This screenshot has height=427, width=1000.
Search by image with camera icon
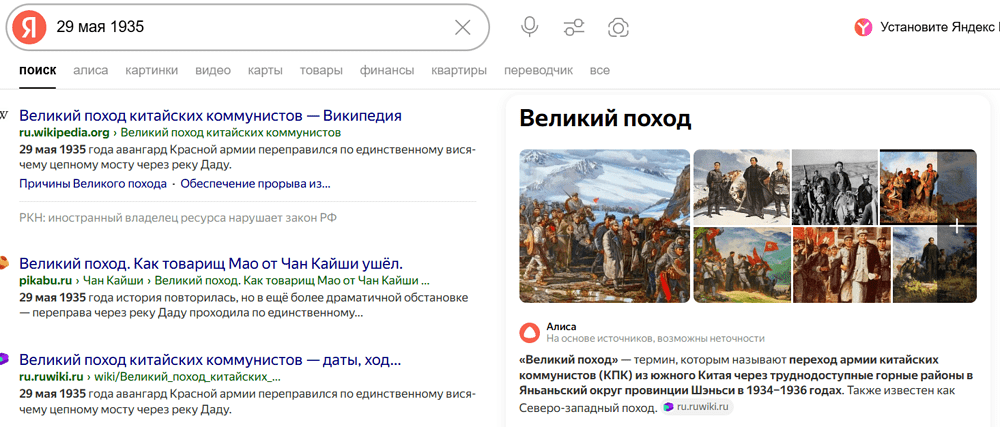coord(619,27)
